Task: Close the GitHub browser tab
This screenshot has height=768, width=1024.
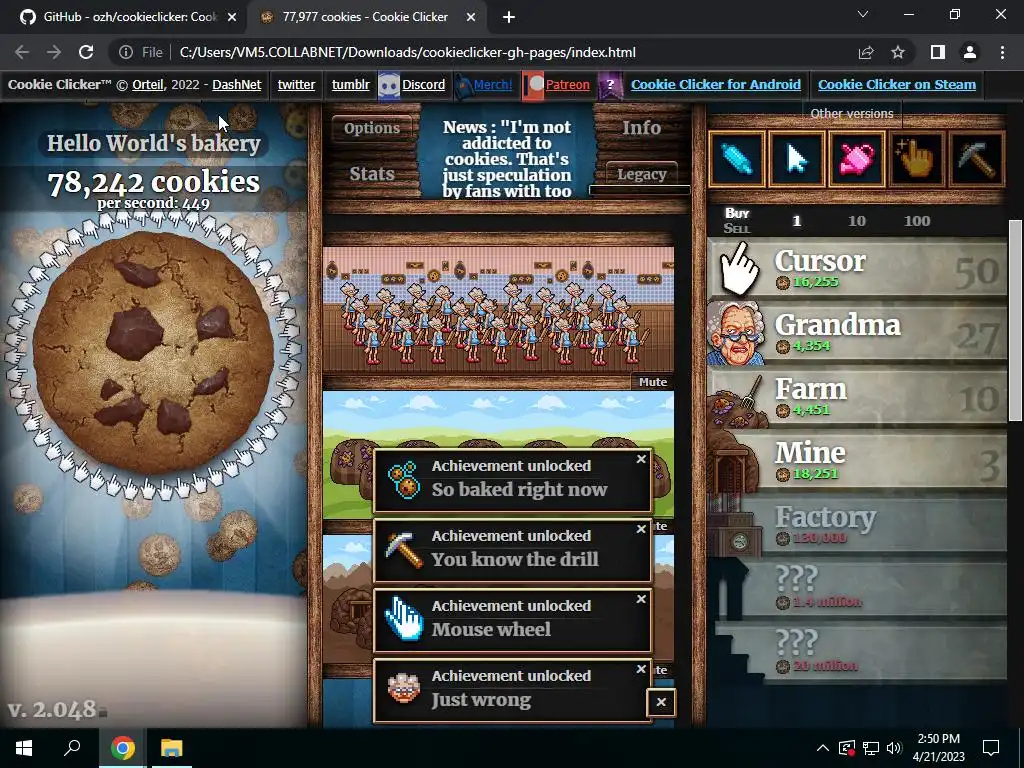Action: pyautogui.click(x=232, y=18)
